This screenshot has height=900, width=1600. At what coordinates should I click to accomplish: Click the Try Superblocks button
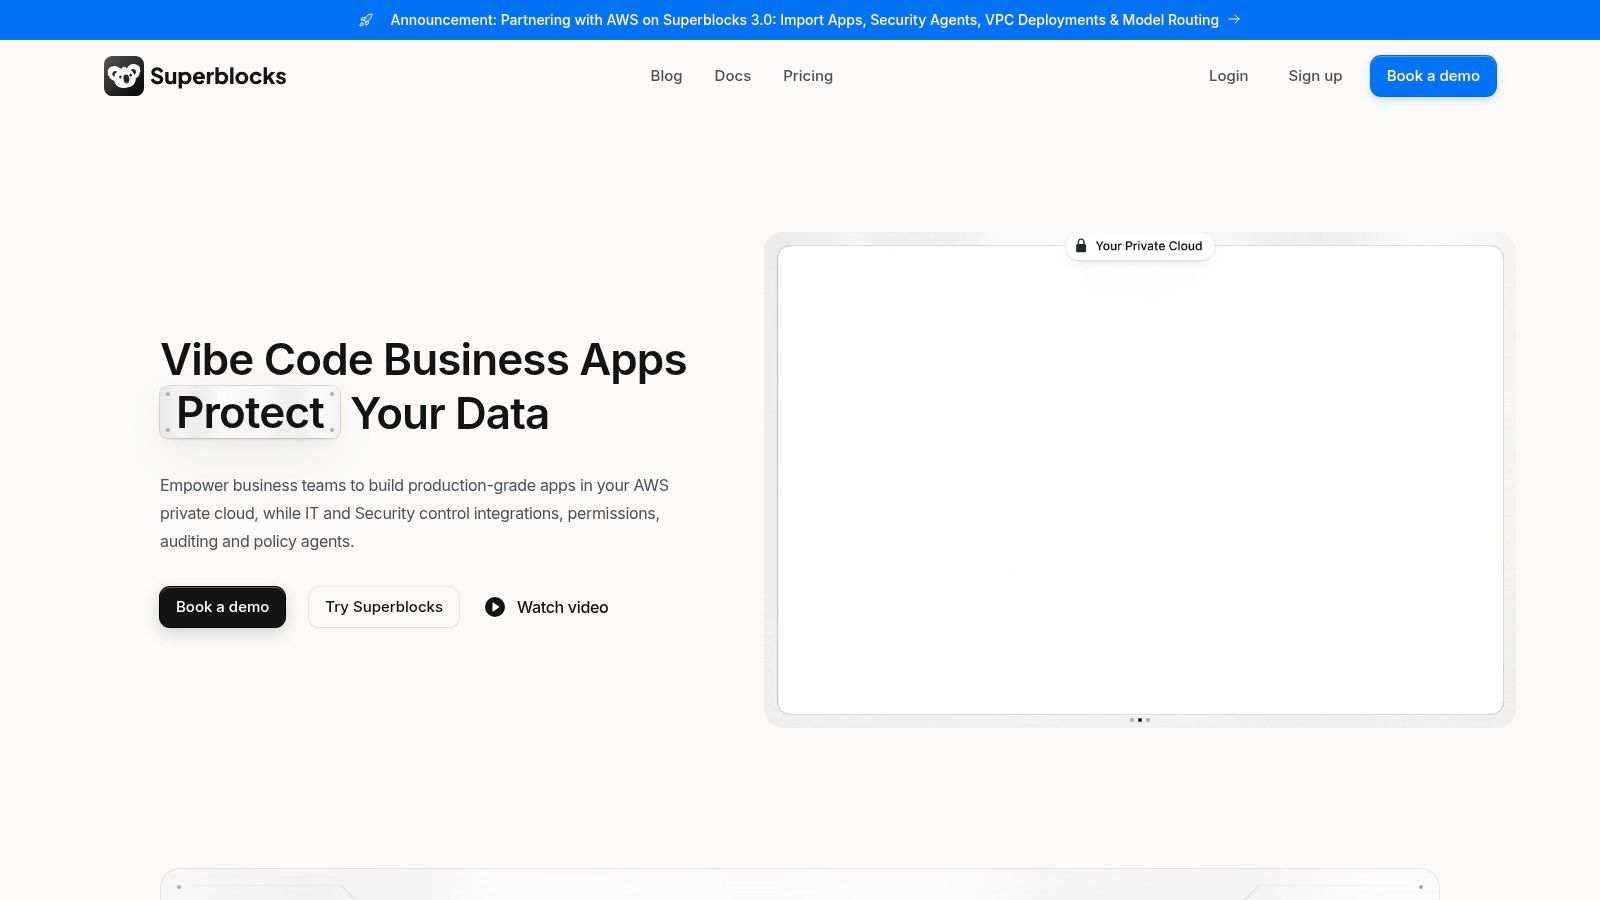click(x=384, y=607)
